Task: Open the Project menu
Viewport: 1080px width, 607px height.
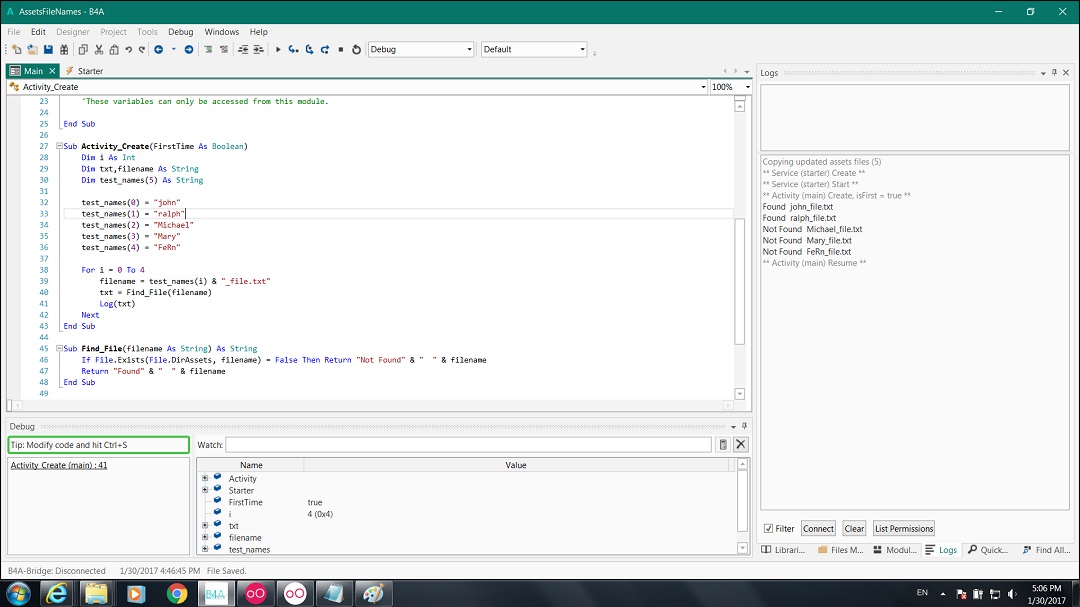Action: pos(113,31)
